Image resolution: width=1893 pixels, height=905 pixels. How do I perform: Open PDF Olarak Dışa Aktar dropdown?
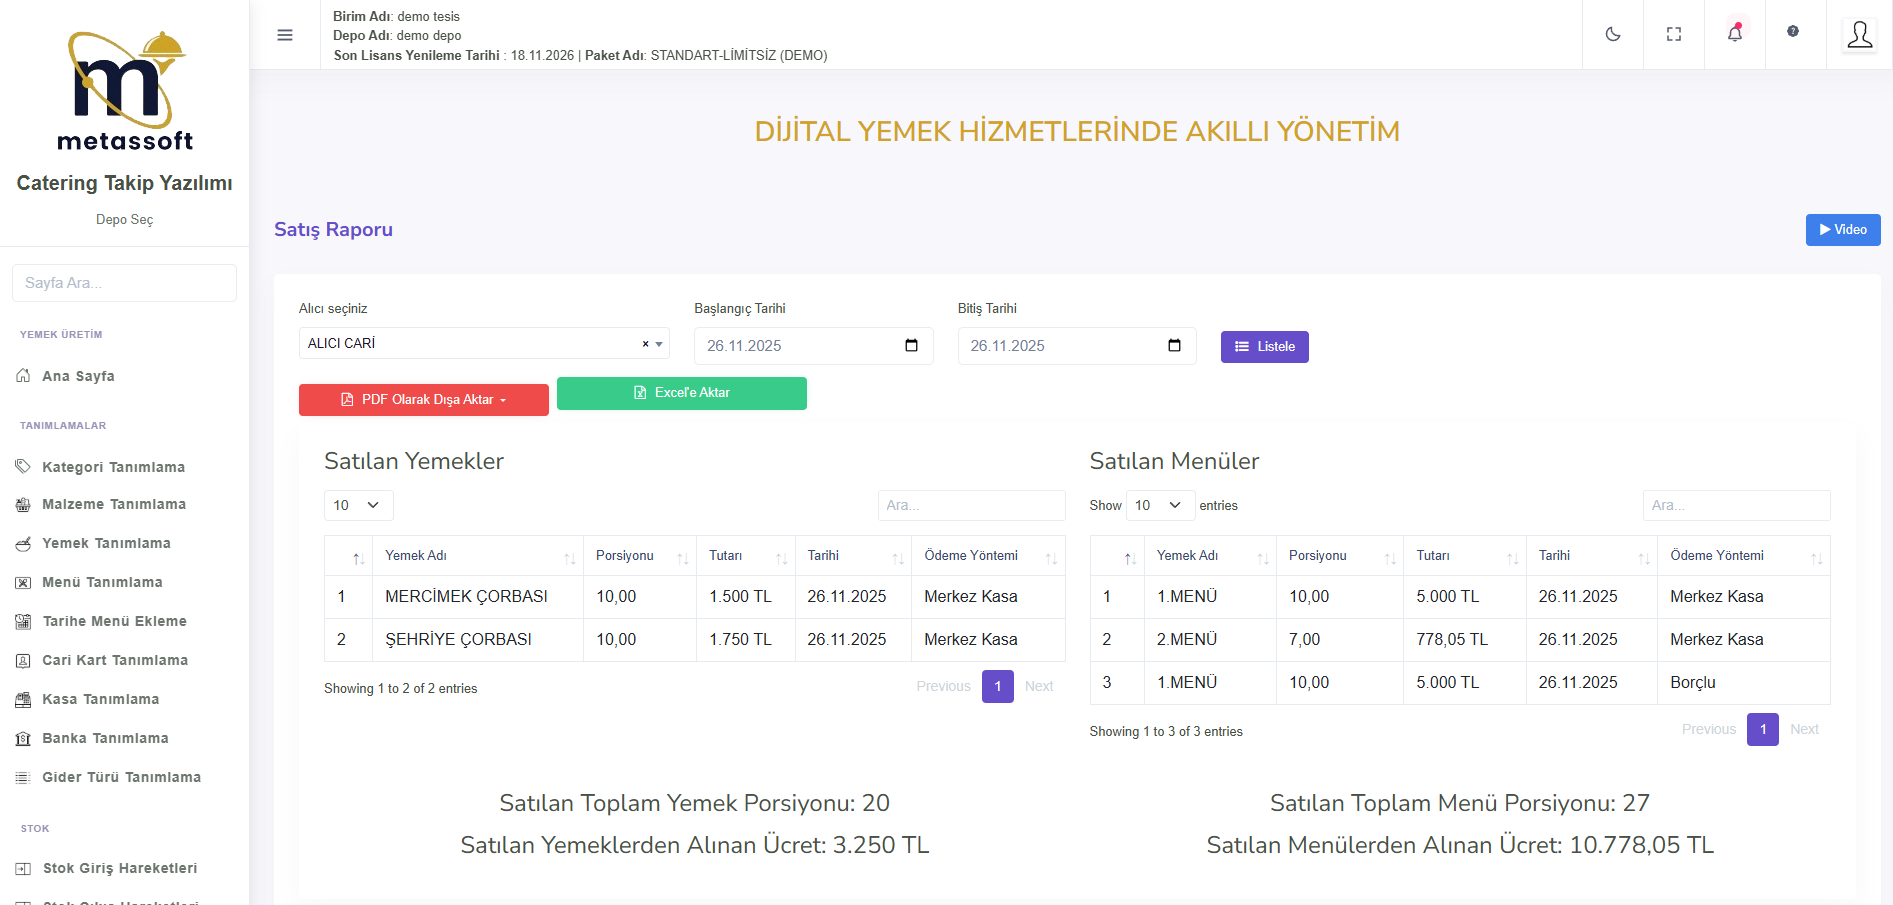(x=424, y=400)
